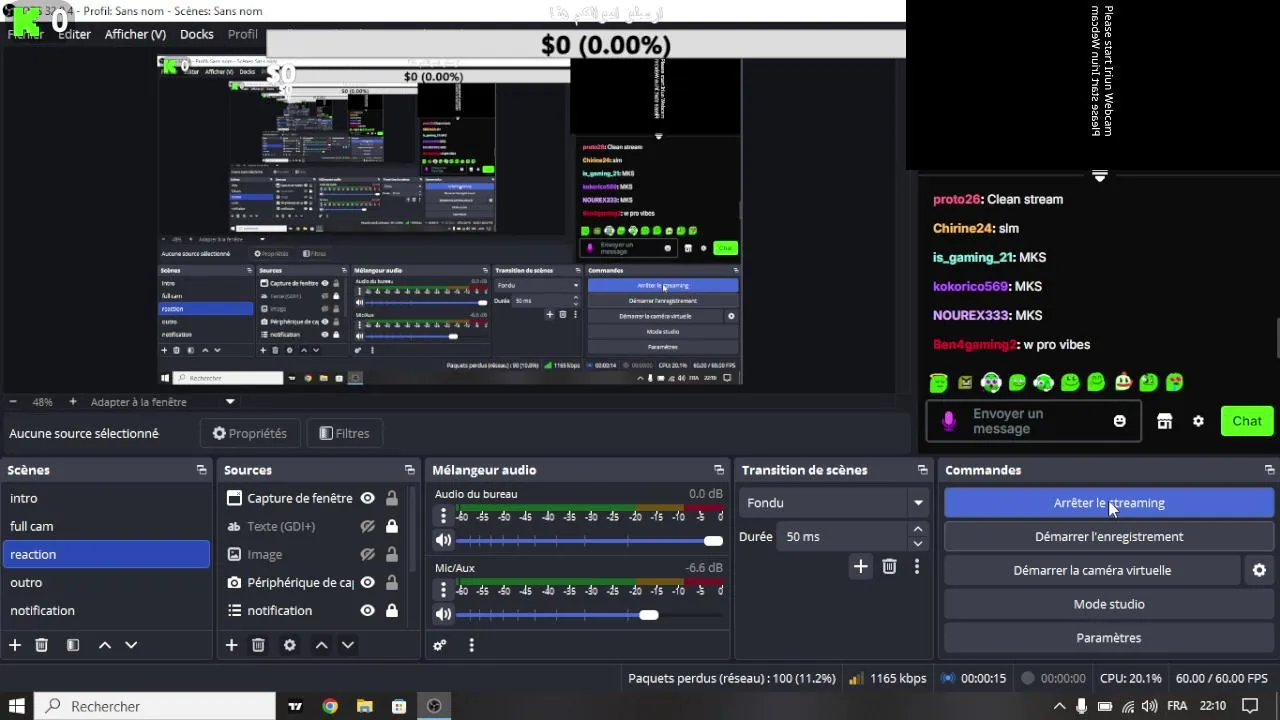Image resolution: width=1280 pixels, height=720 pixels.
Task: Pop out the Commandes dock
Action: pyautogui.click(x=1269, y=470)
